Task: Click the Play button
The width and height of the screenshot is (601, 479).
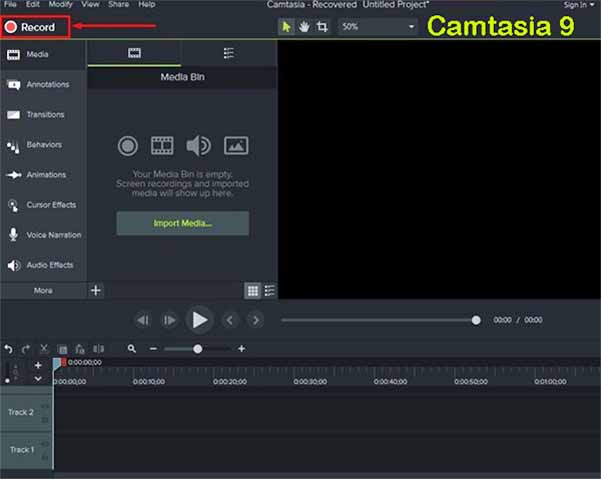Action: coord(199,320)
